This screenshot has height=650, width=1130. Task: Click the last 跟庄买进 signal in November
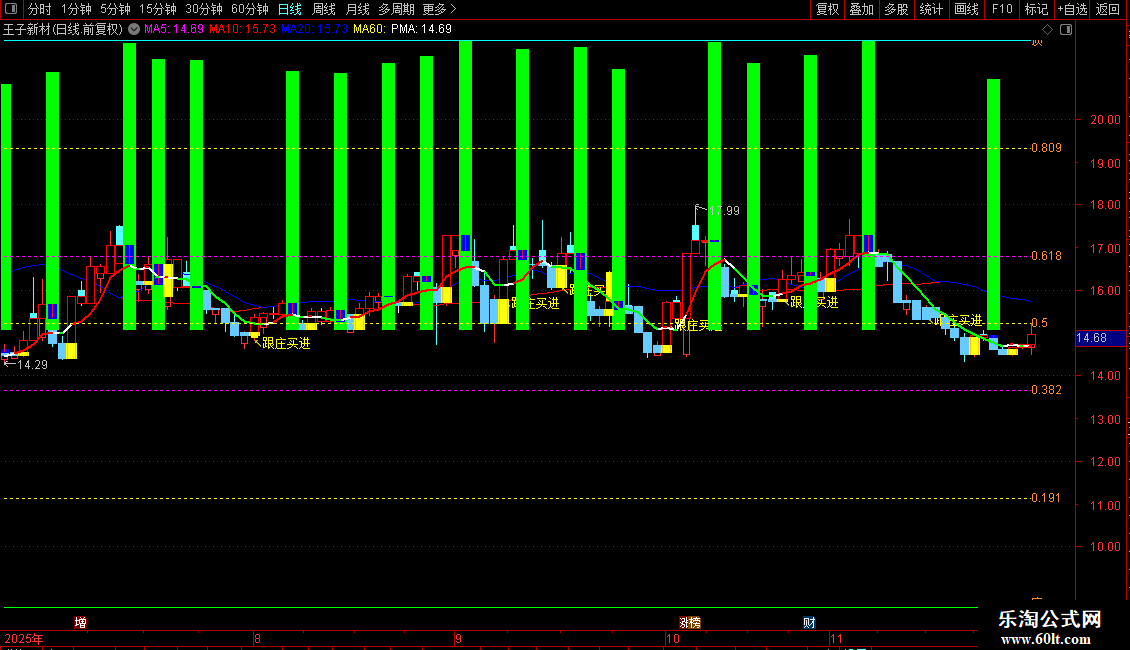pyautogui.click(x=959, y=320)
